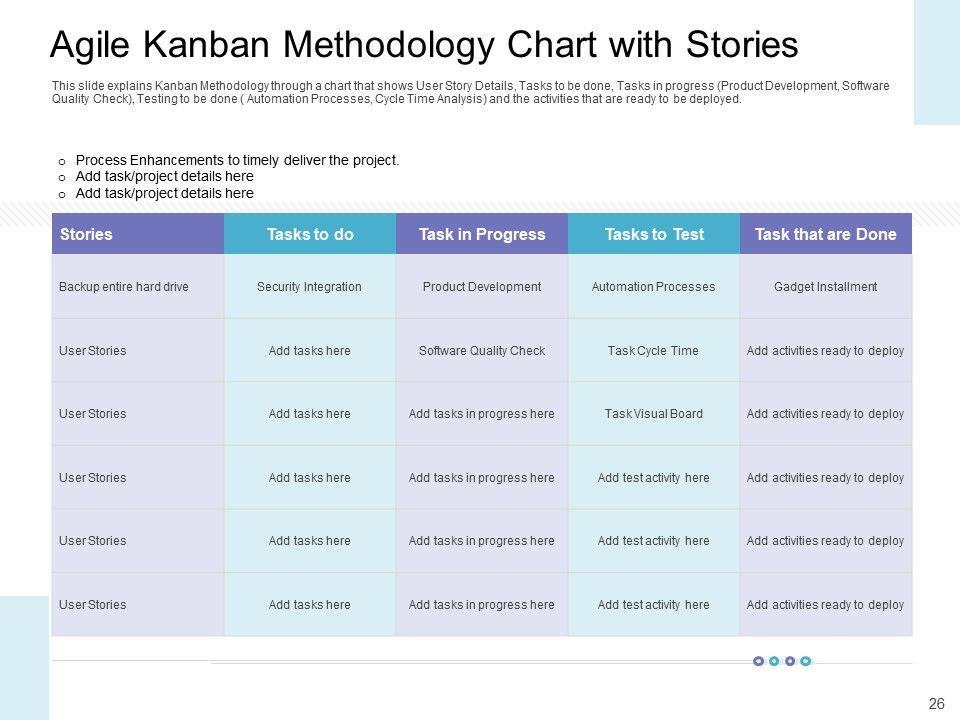The height and width of the screenshot is (720, 960).
Task: Click the slide number 26
Action: (936, 704)
